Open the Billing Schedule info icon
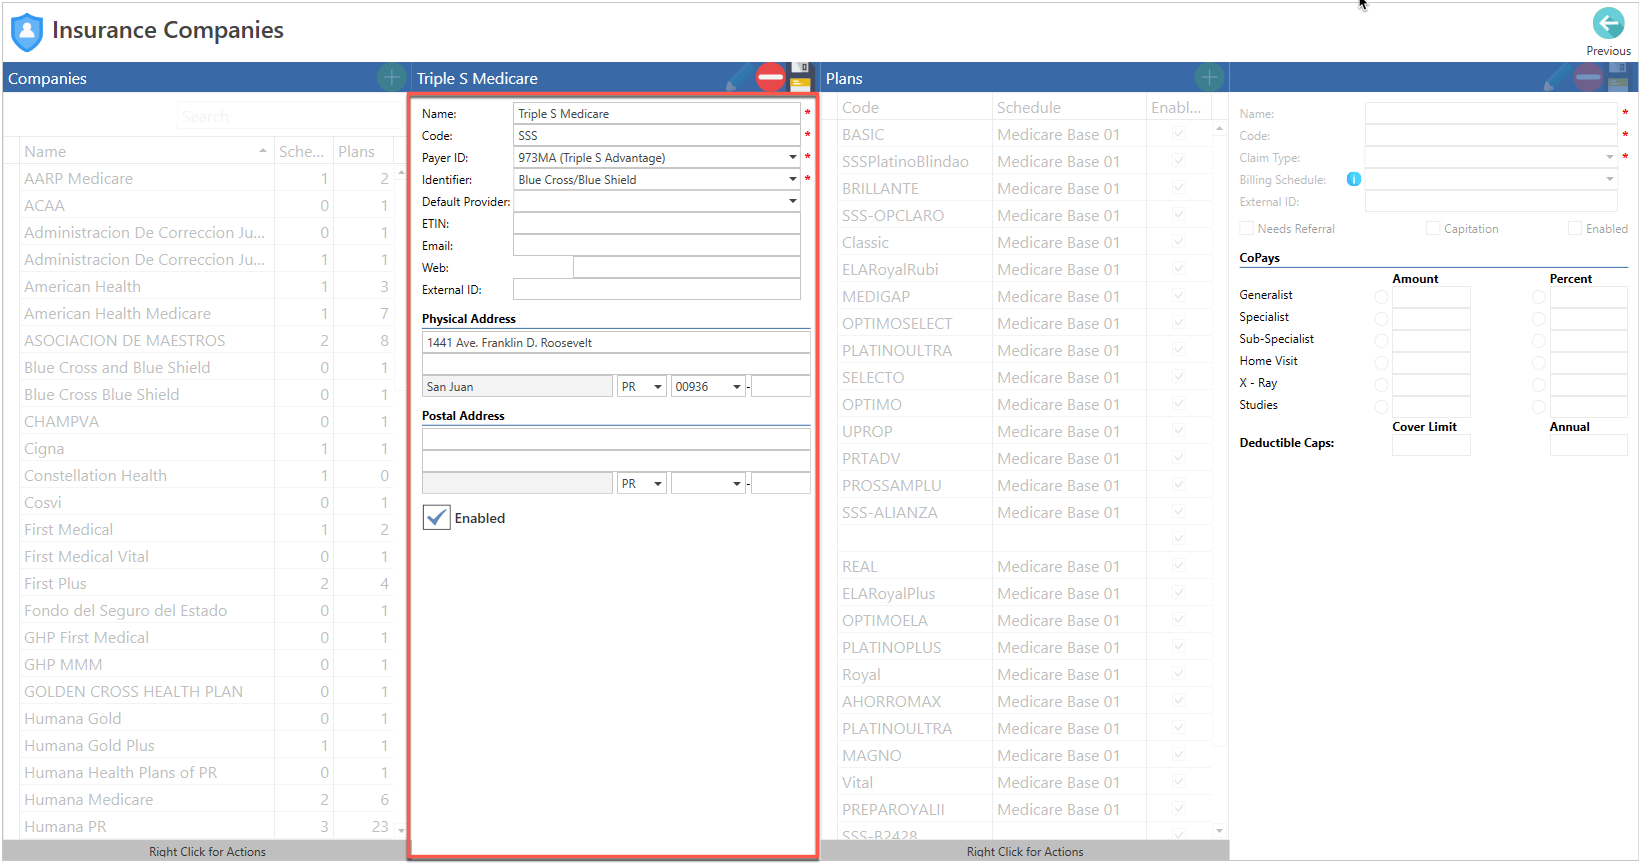The width and height of the screenshot is (1643, 864). [1354, 179]
